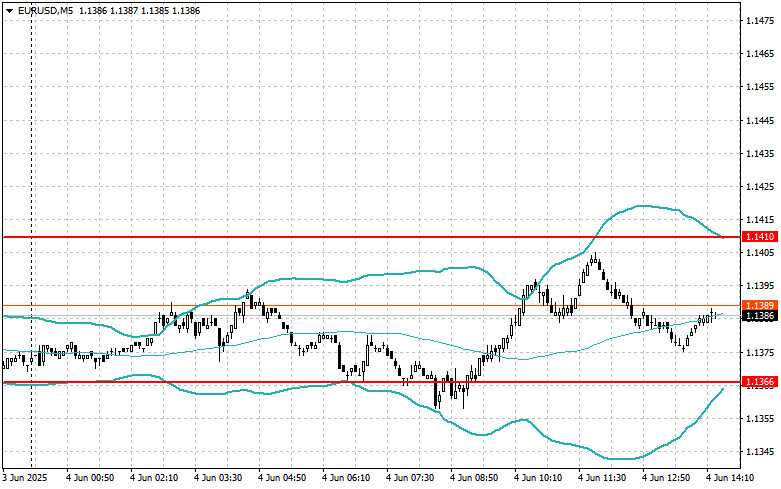
Task: Select the 1.1410 red price label
Action: [x=760, y=237]
